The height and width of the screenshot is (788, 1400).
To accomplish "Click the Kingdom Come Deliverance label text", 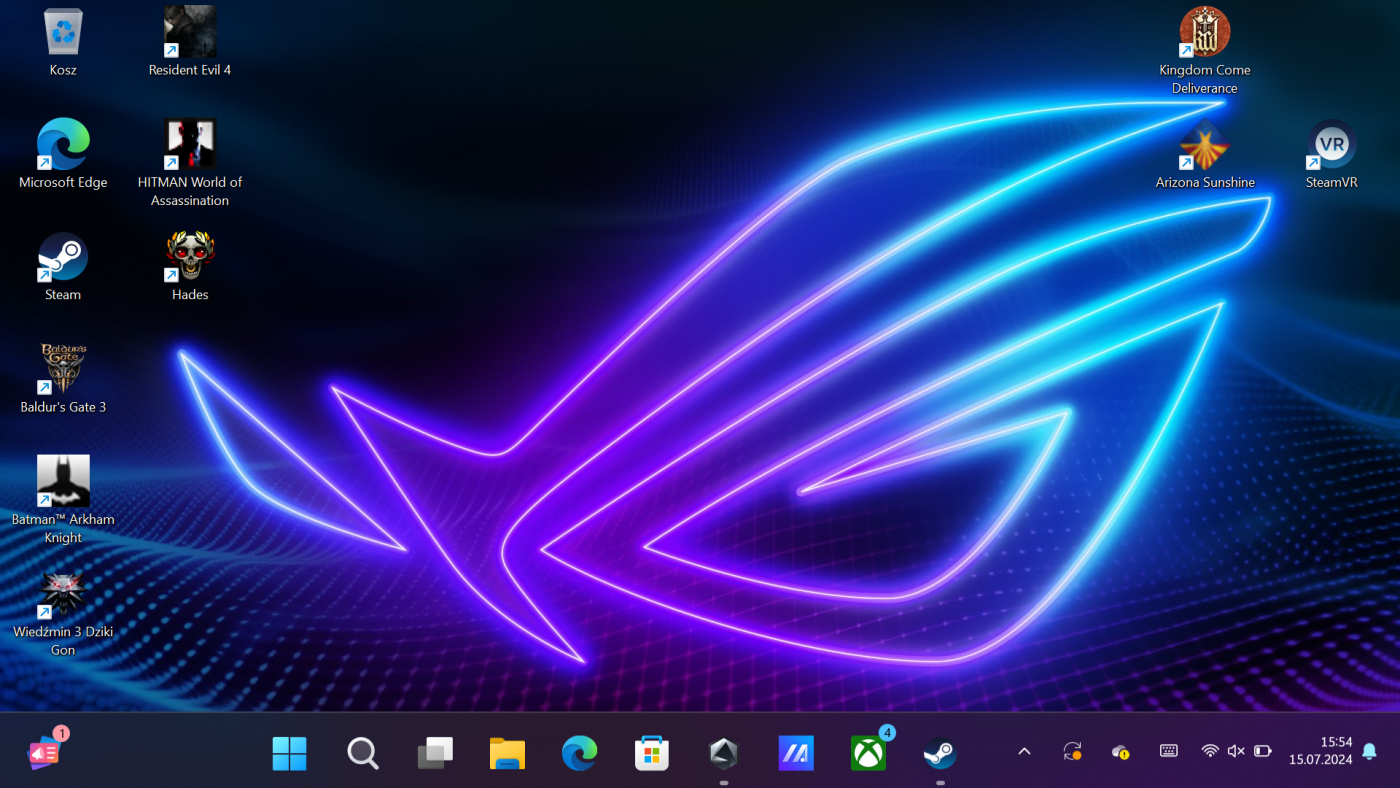I will click(1205, 79).
